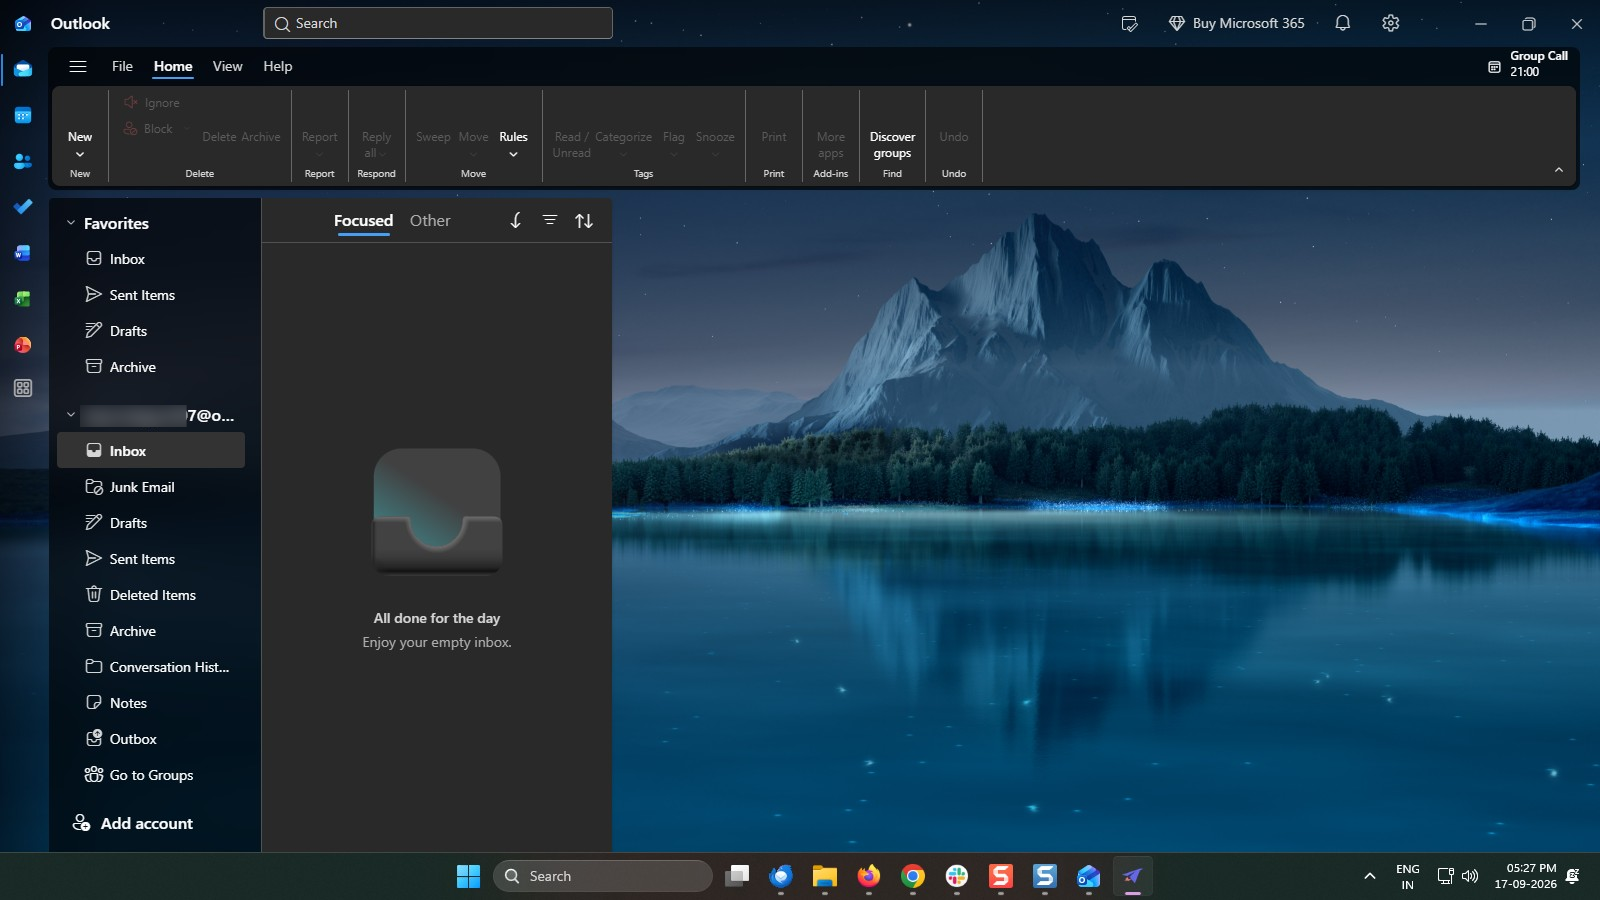Open the Mail app in left rail

pyautogui.click(x=23, y=69)
